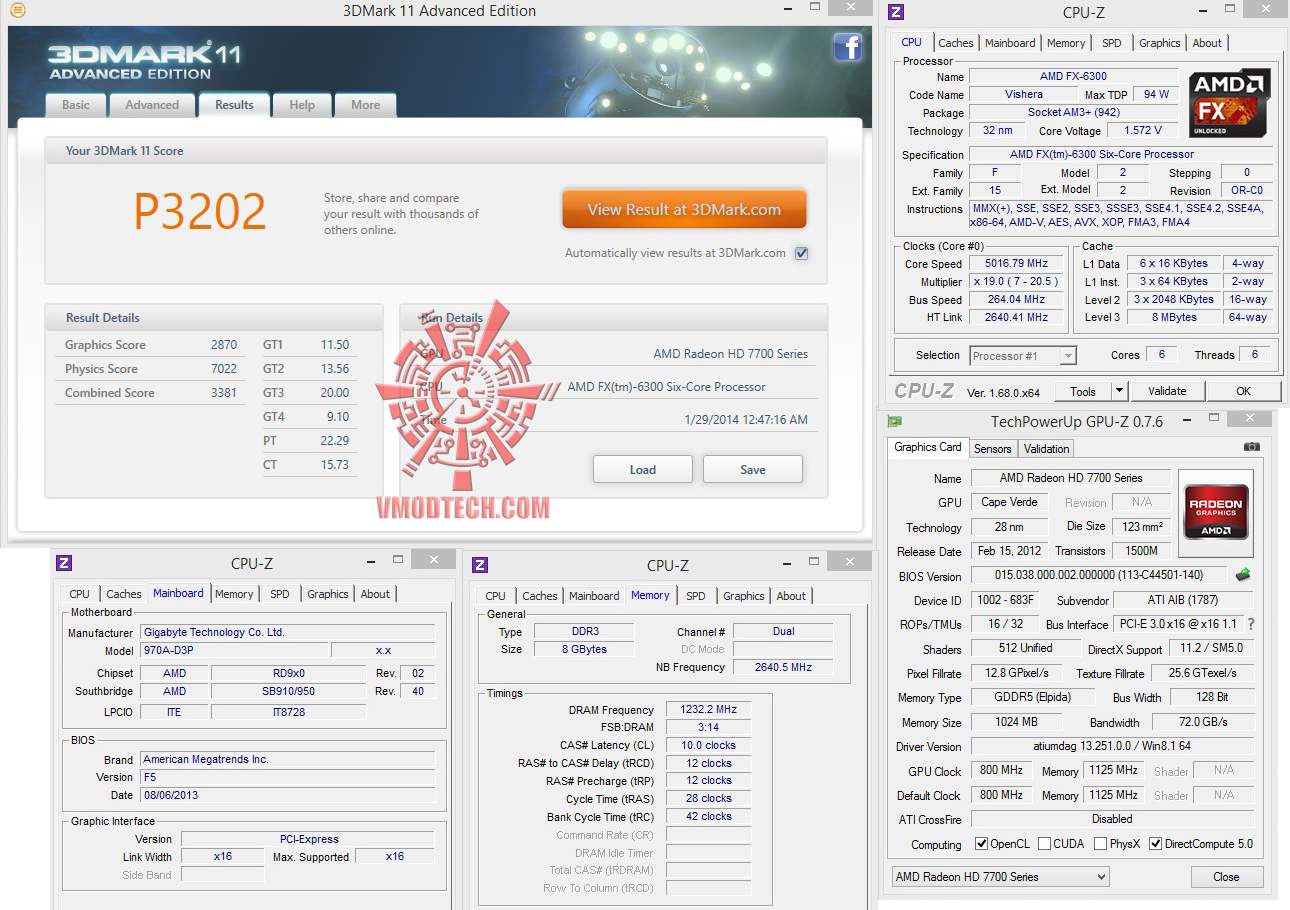Click the BIOS Version field in GPU-Z

(x=1099, y=575)
